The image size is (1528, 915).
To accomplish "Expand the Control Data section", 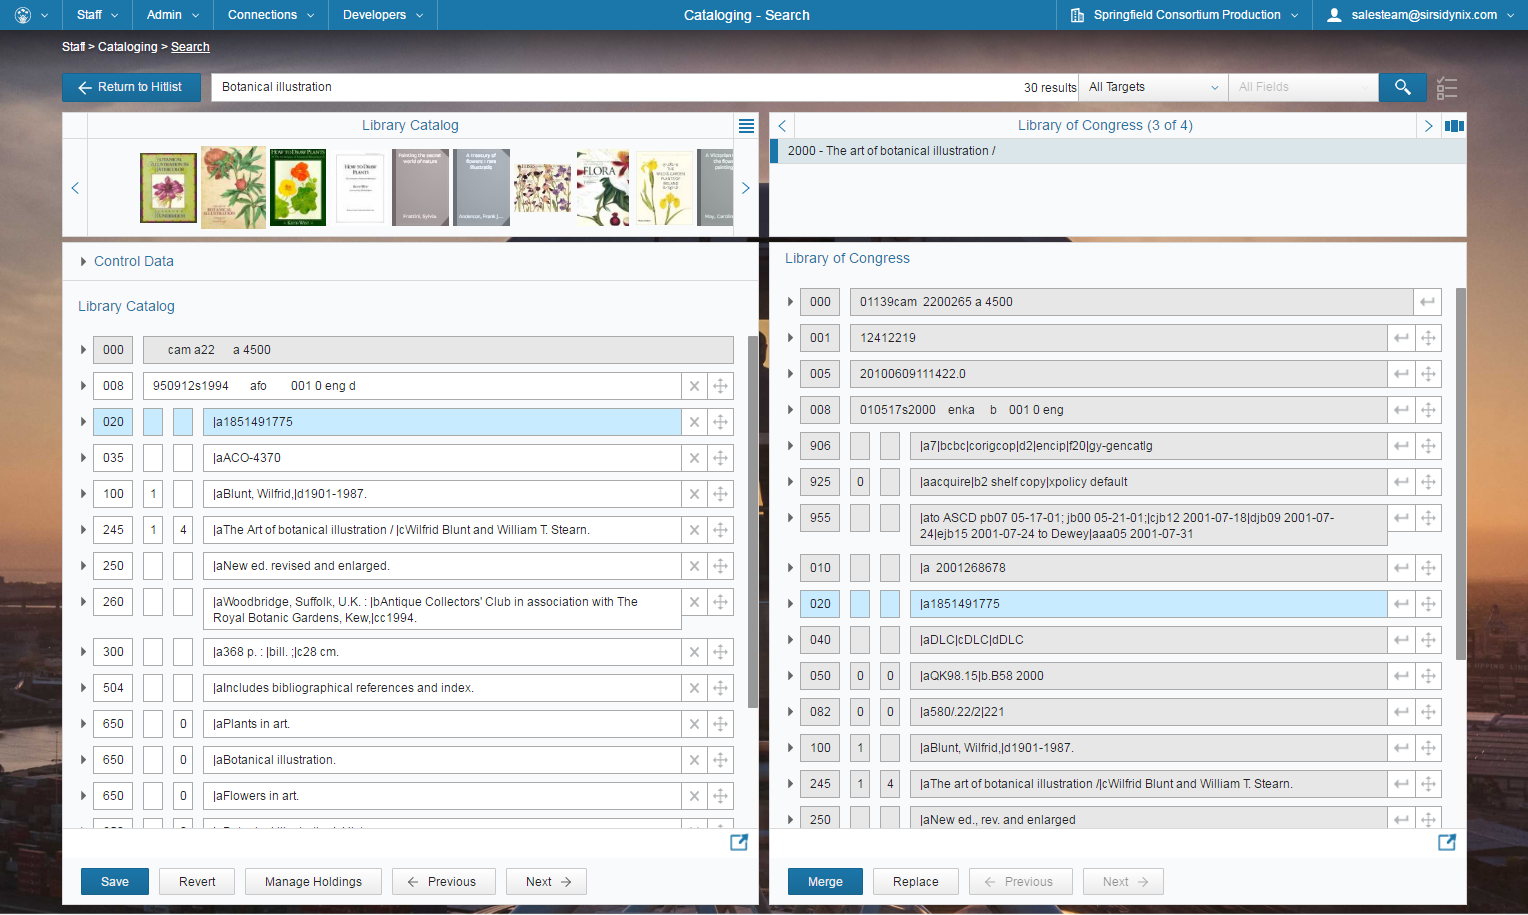I will click(x=83, y=261).
